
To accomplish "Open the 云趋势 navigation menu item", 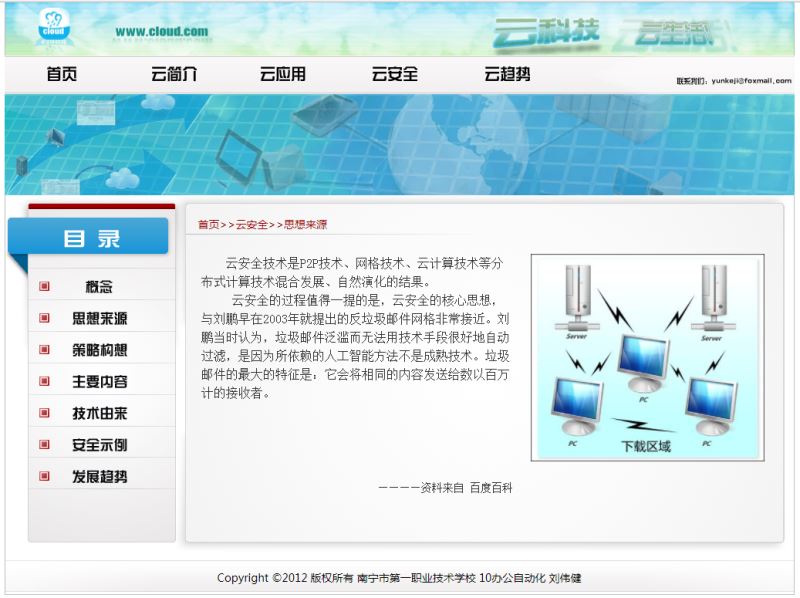I will click(x=507, y=74).
